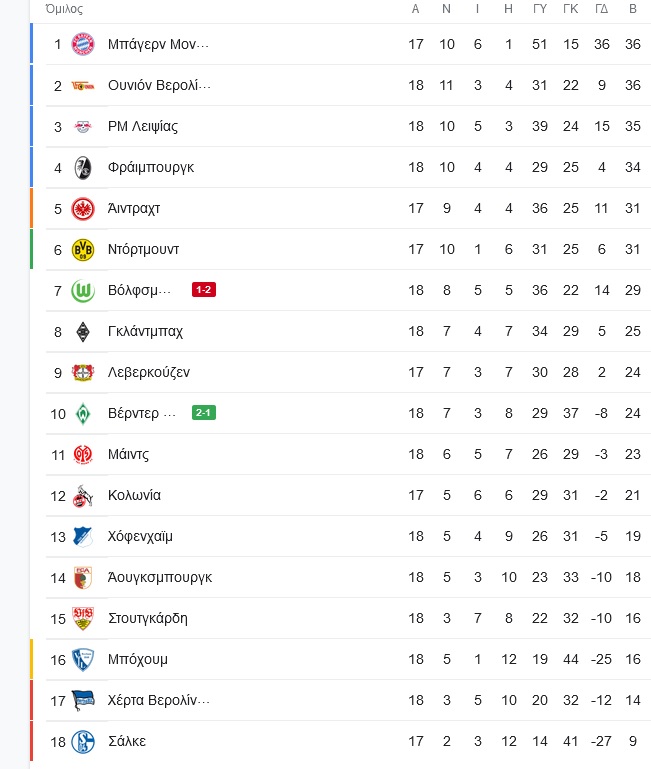Image resolution: width=651 pixels, height=769 pixels.
Task: Click the ΓΔ goal difference header
Action: pyautogui.click(x=601, y=9)
